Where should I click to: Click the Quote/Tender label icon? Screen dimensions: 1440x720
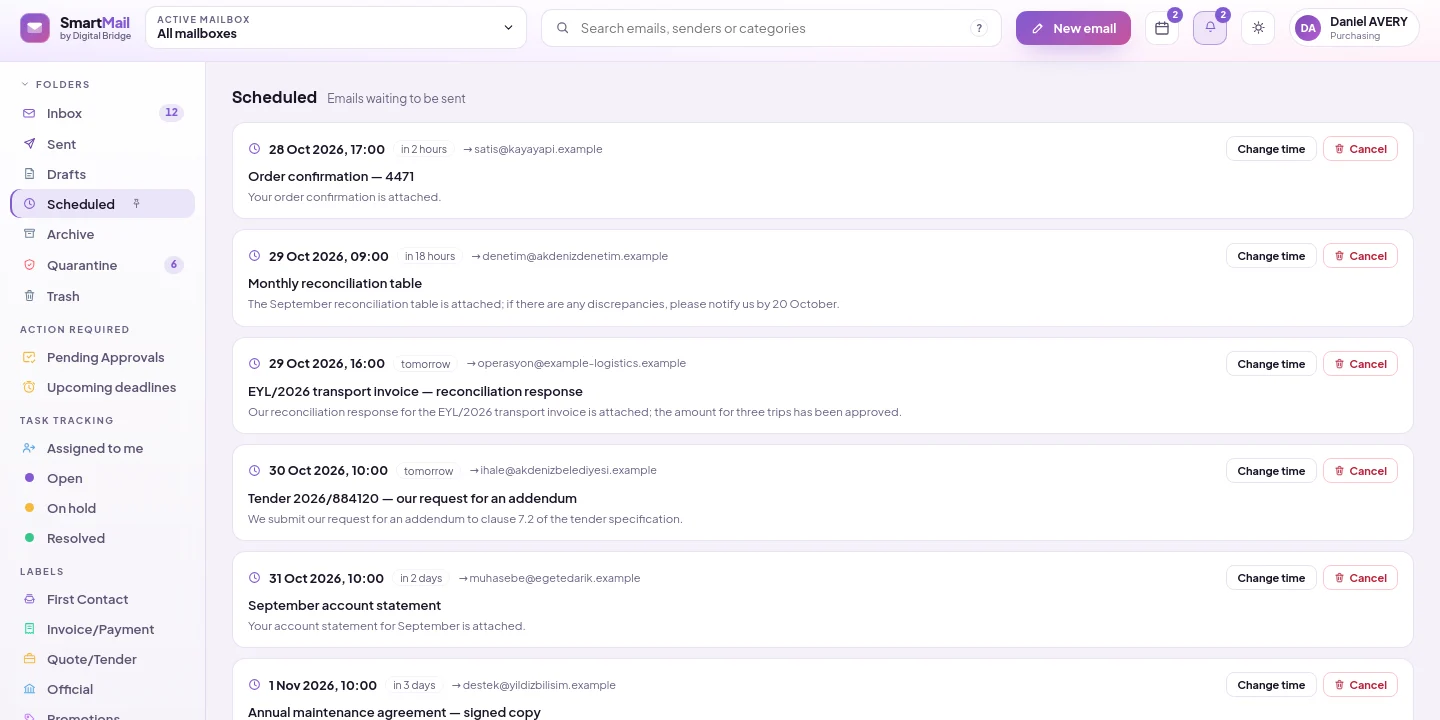[29, 659]
